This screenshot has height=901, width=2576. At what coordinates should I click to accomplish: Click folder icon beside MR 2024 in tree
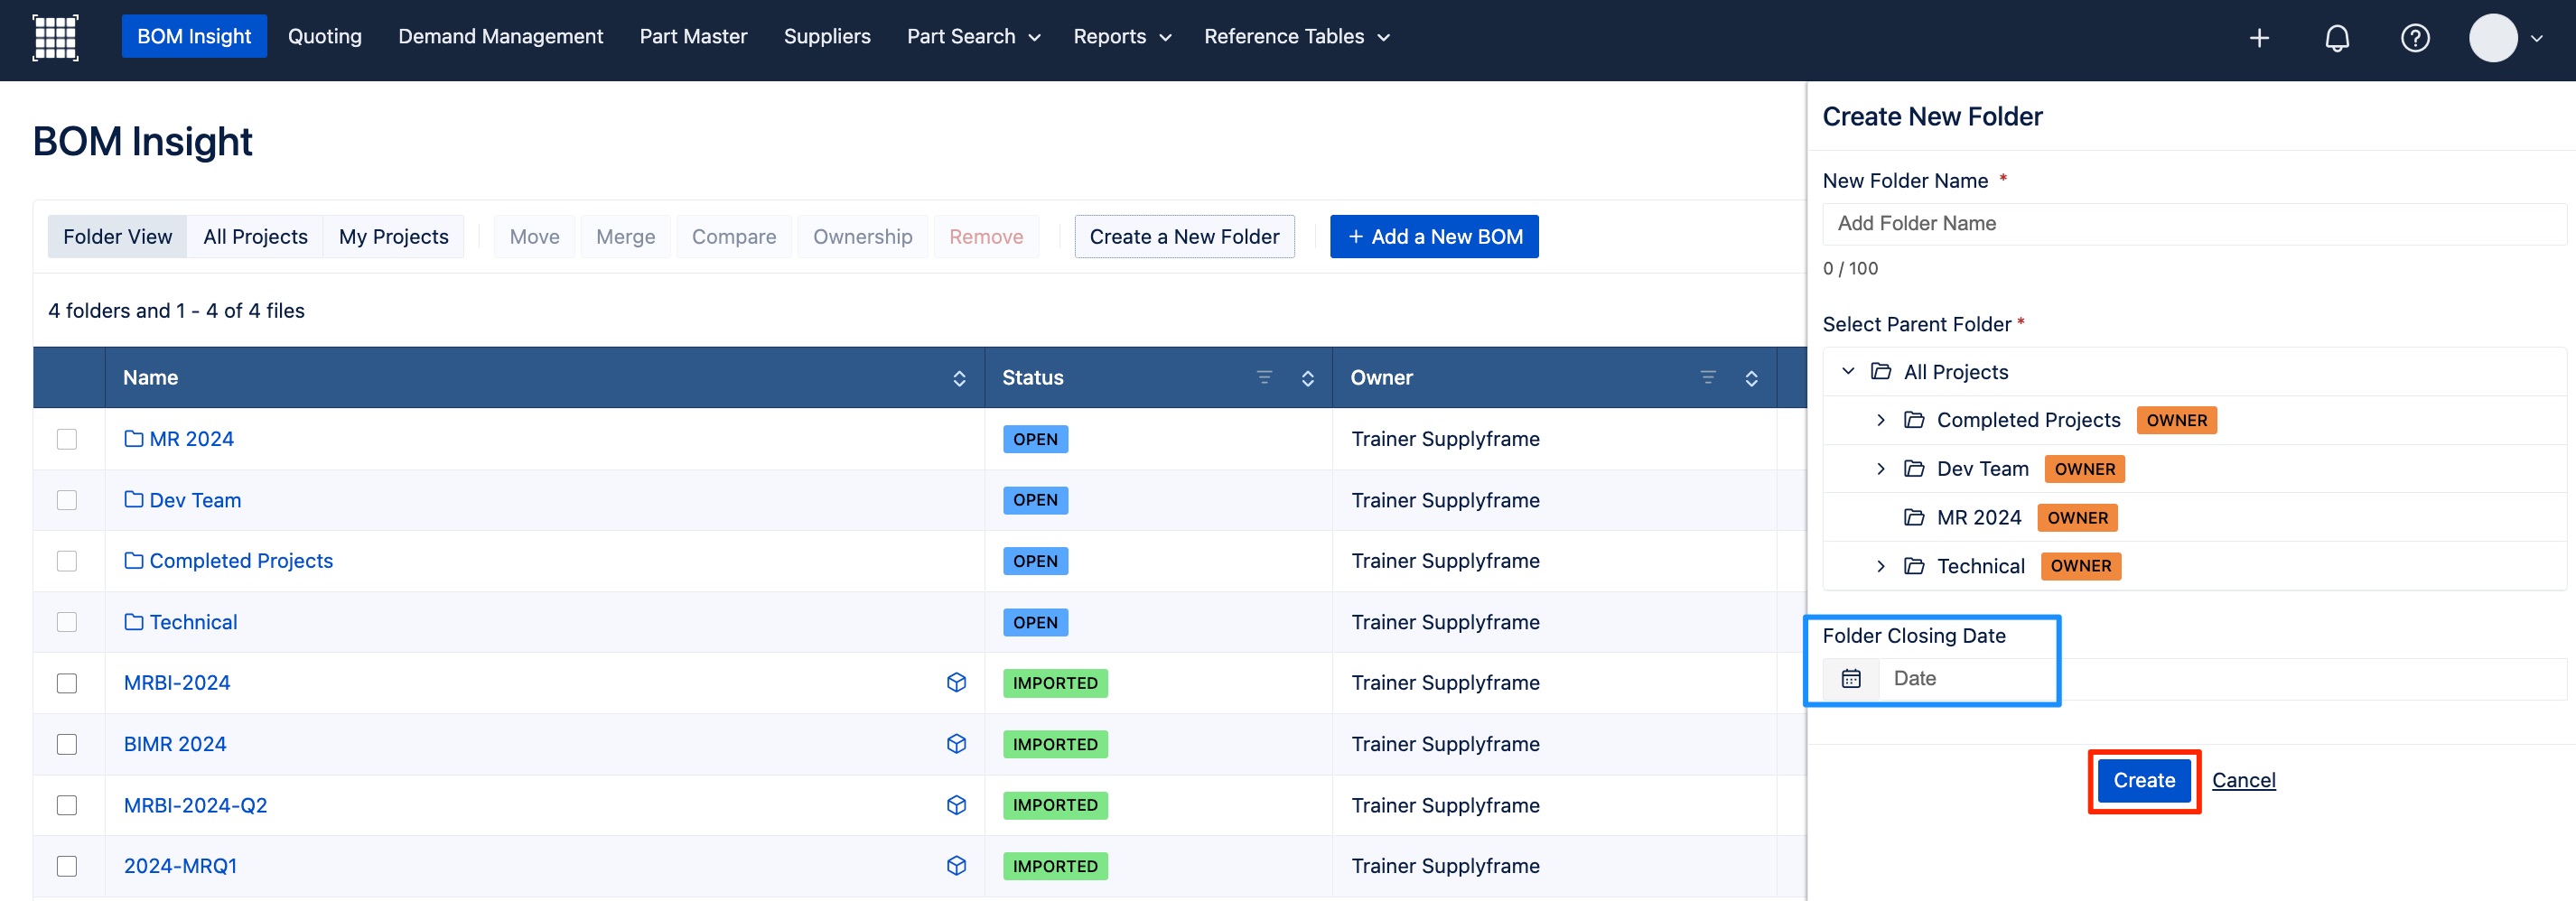(x=1914, y=517)
